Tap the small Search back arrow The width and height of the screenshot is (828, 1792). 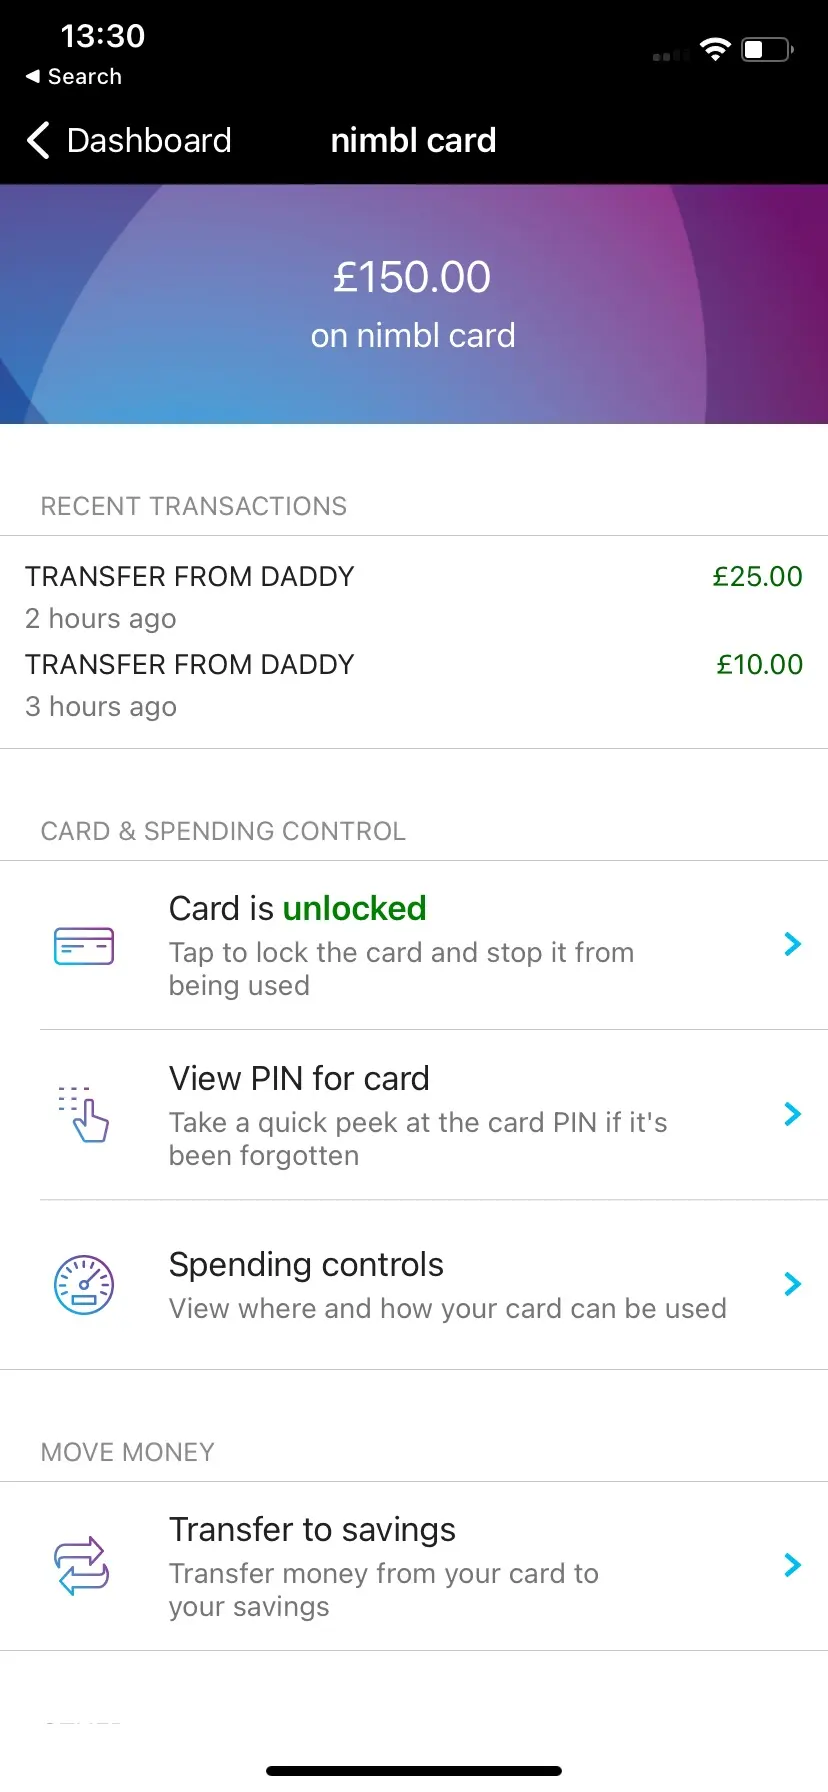33,77
